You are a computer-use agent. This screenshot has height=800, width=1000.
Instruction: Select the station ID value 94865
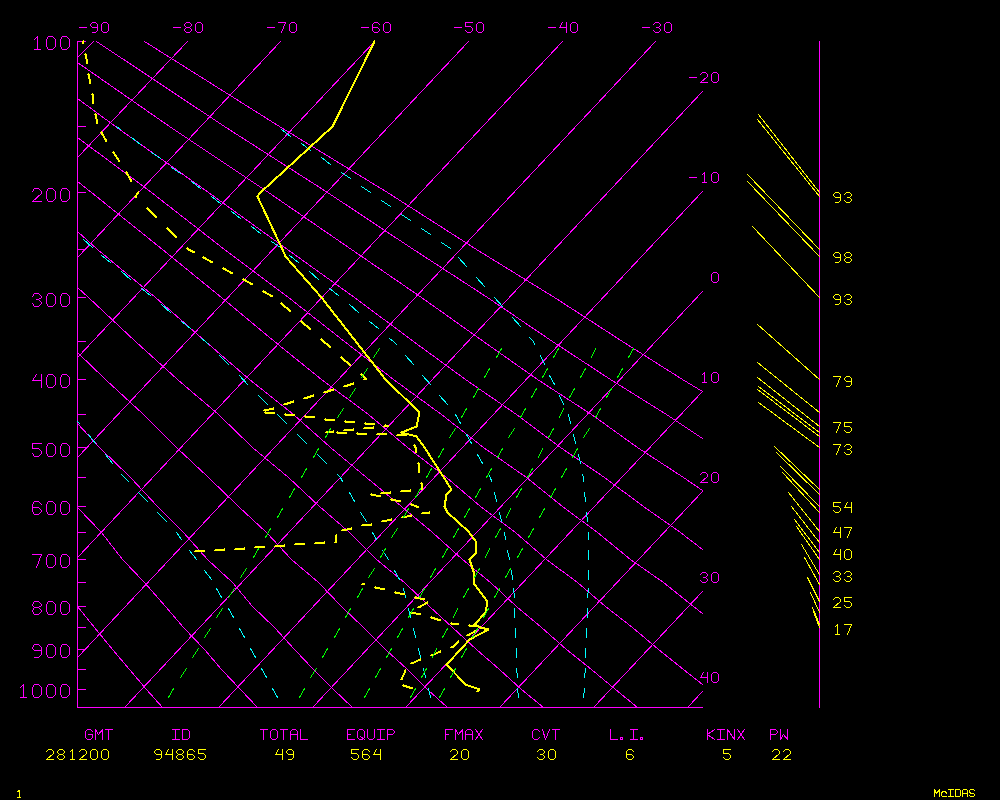tap(181, 755)
